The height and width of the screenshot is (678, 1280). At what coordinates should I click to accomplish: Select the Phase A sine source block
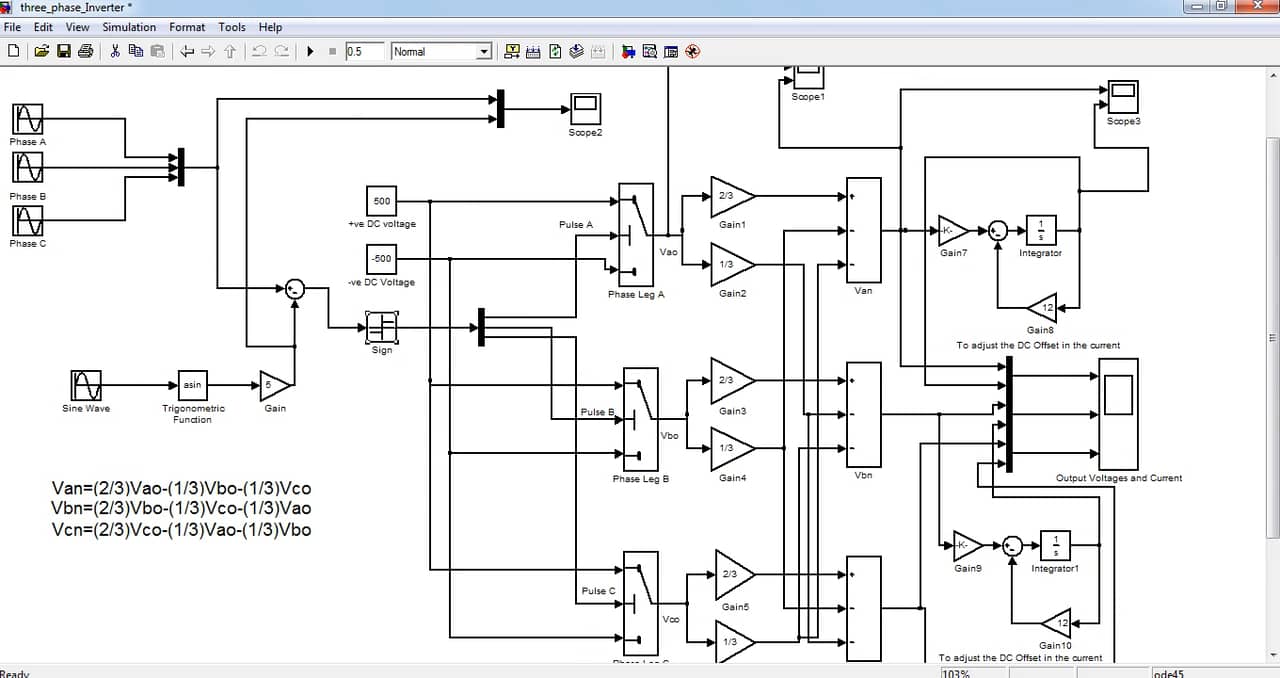pos(28,119)
